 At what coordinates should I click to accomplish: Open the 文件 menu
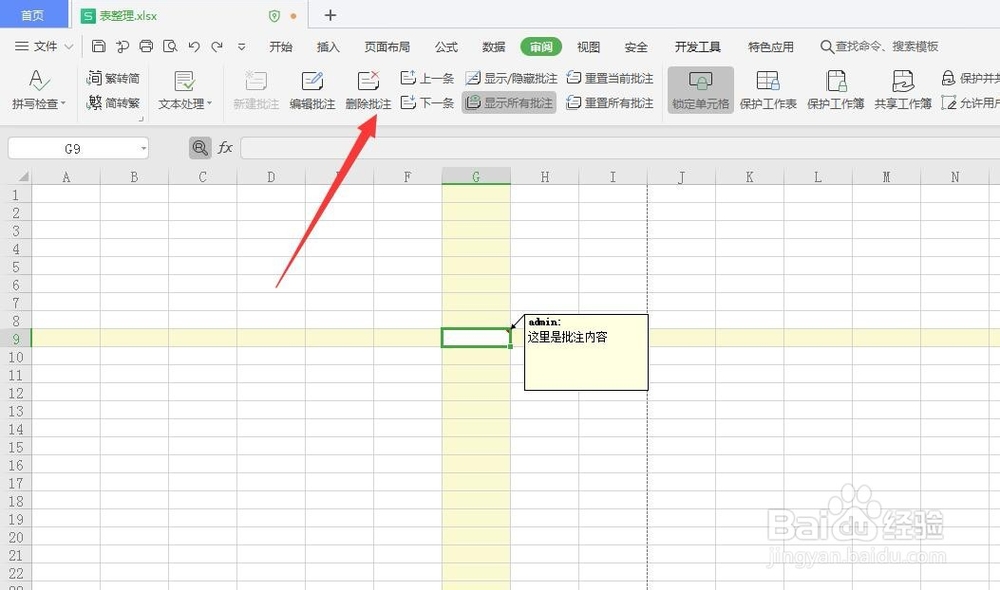(x=43, y=47)
